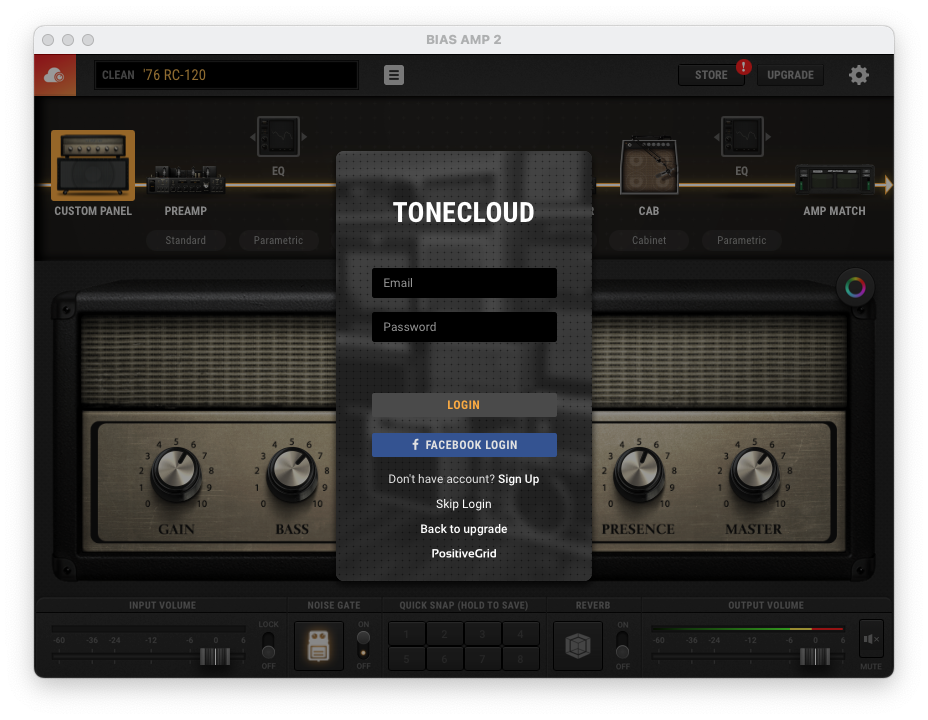Select the Preamp tubes icon
This screenshot has height=720, width=928.
[186, 179]
